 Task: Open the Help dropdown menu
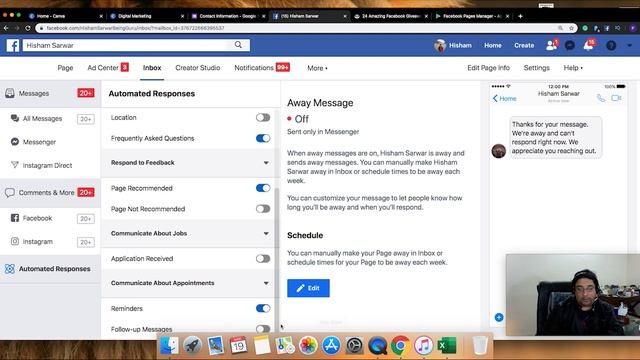click(x=573, y=68)
